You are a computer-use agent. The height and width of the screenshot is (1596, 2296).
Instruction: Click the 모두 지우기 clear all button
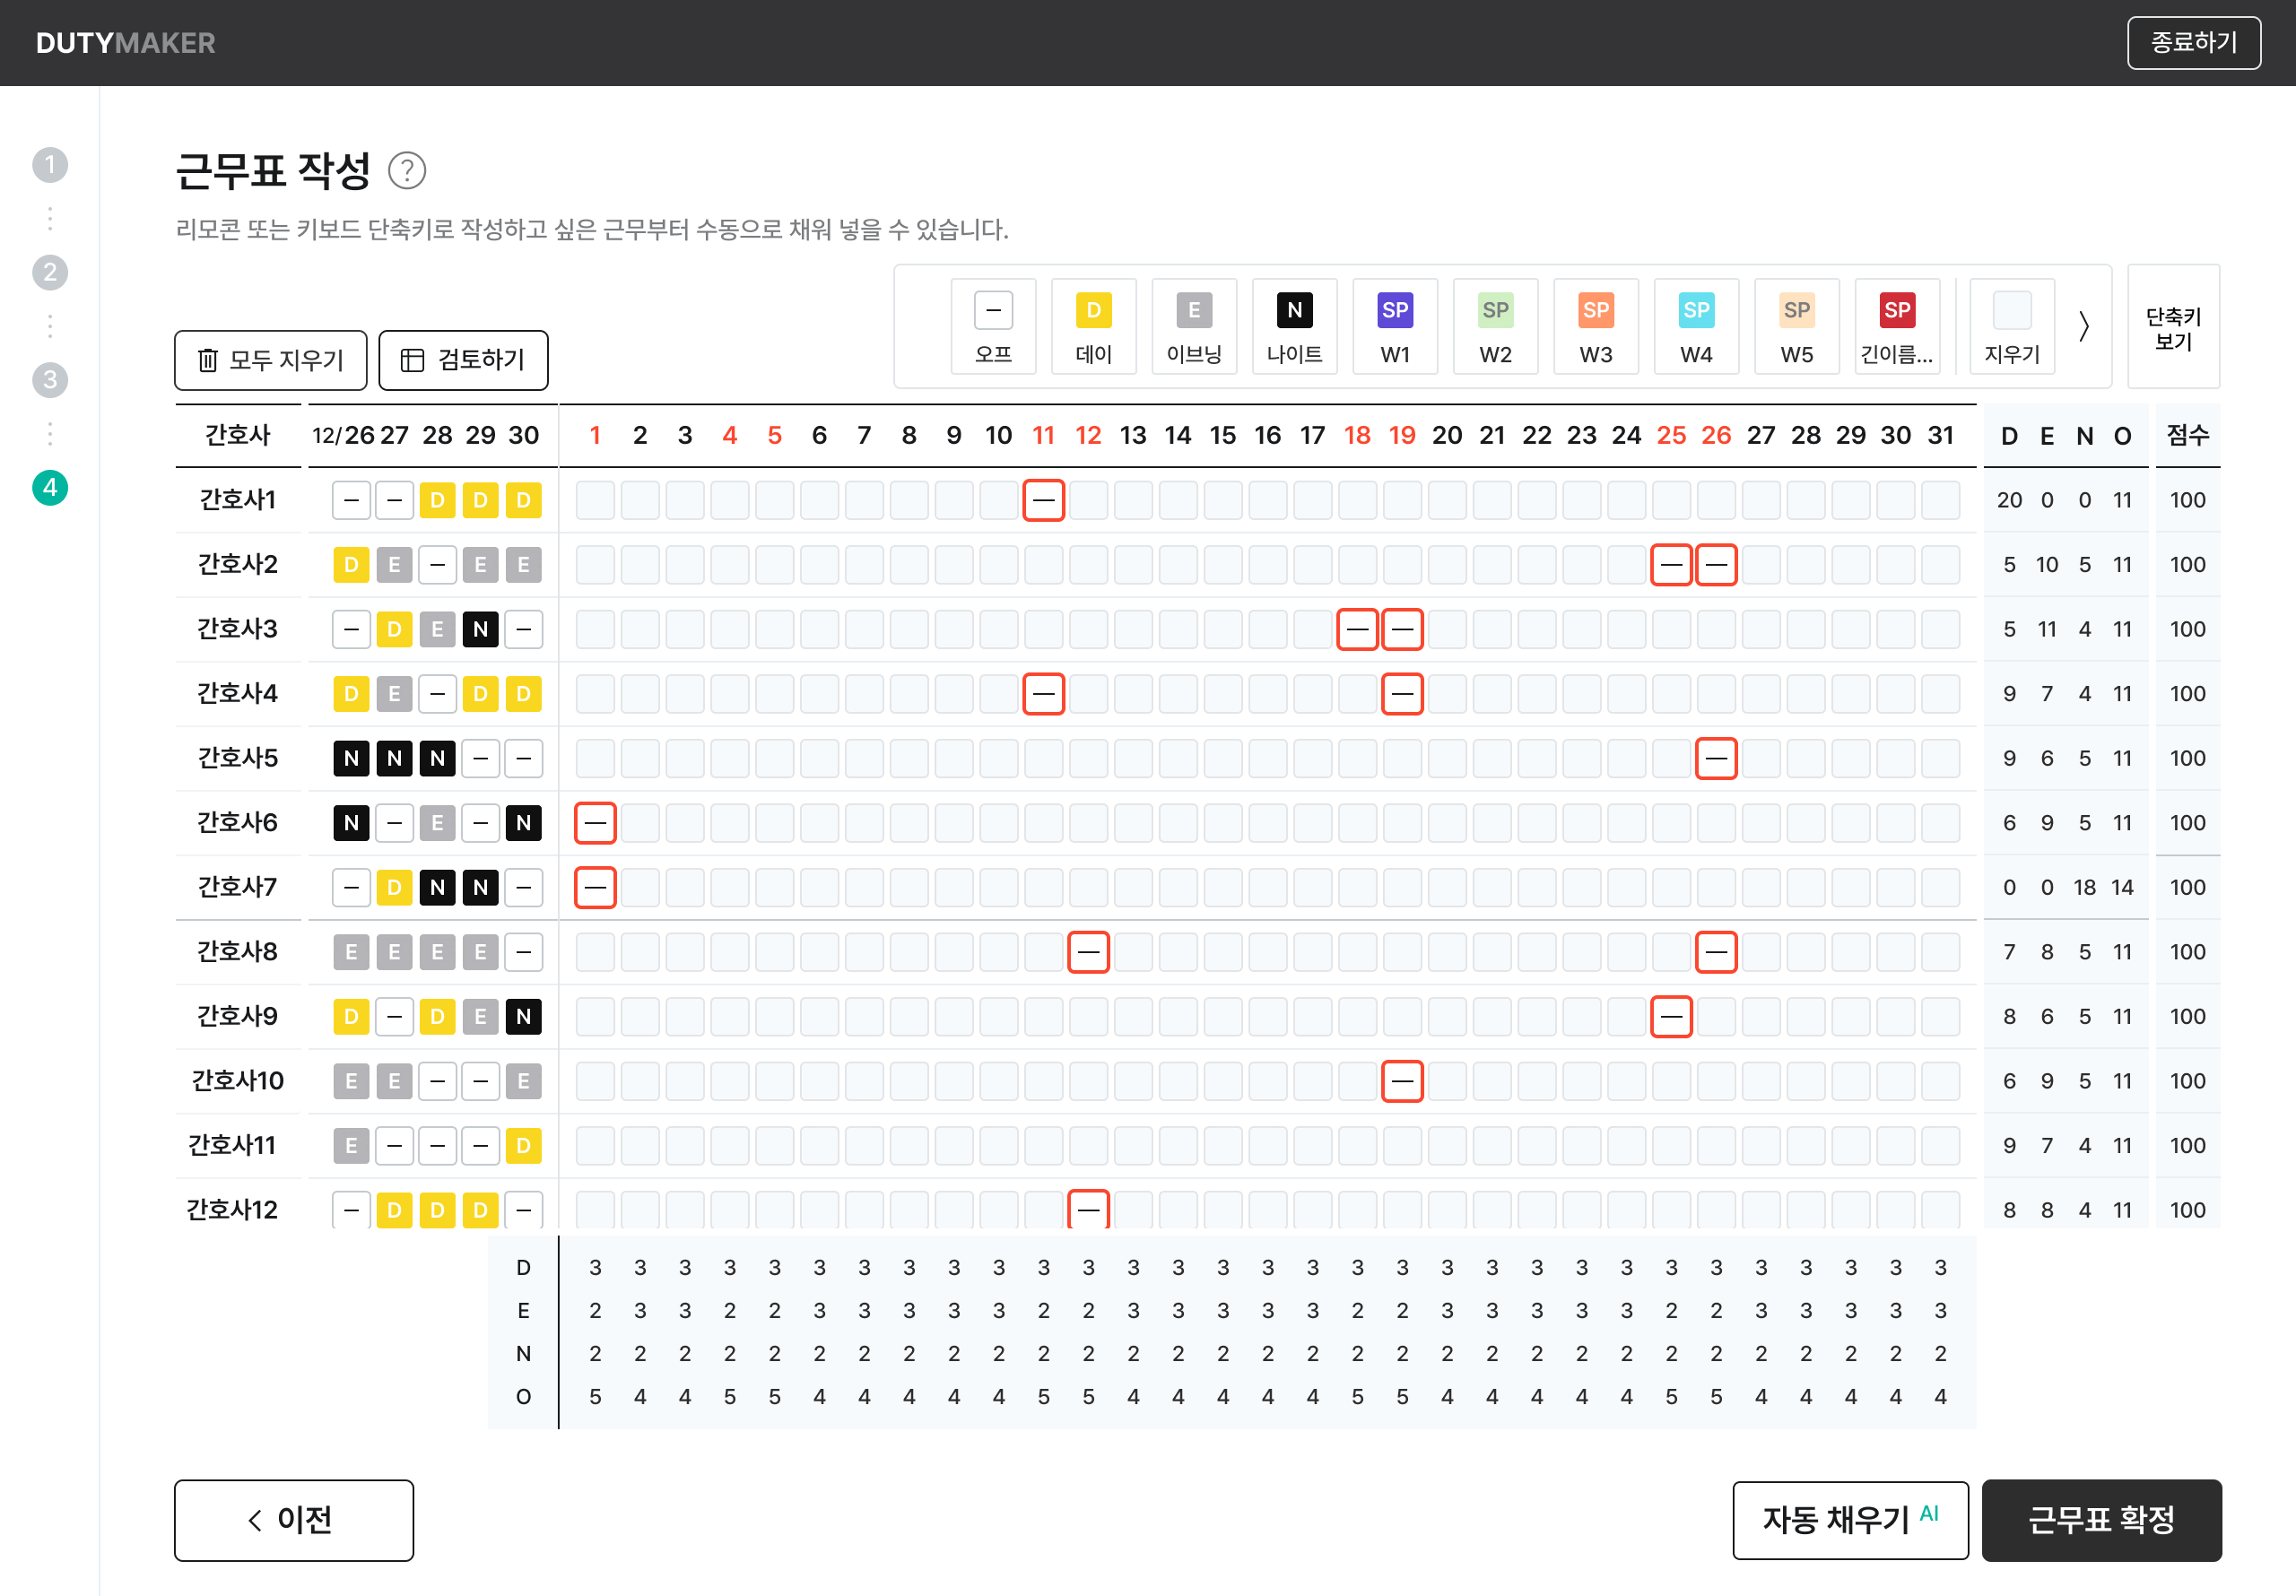[271, 360]
